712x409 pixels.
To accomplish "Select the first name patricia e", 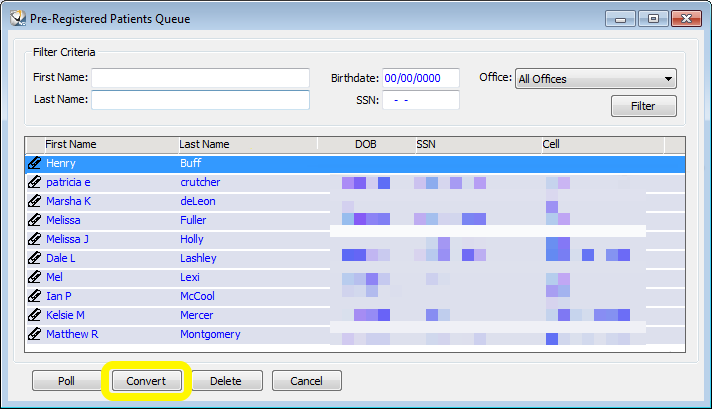I will (68, 182).
